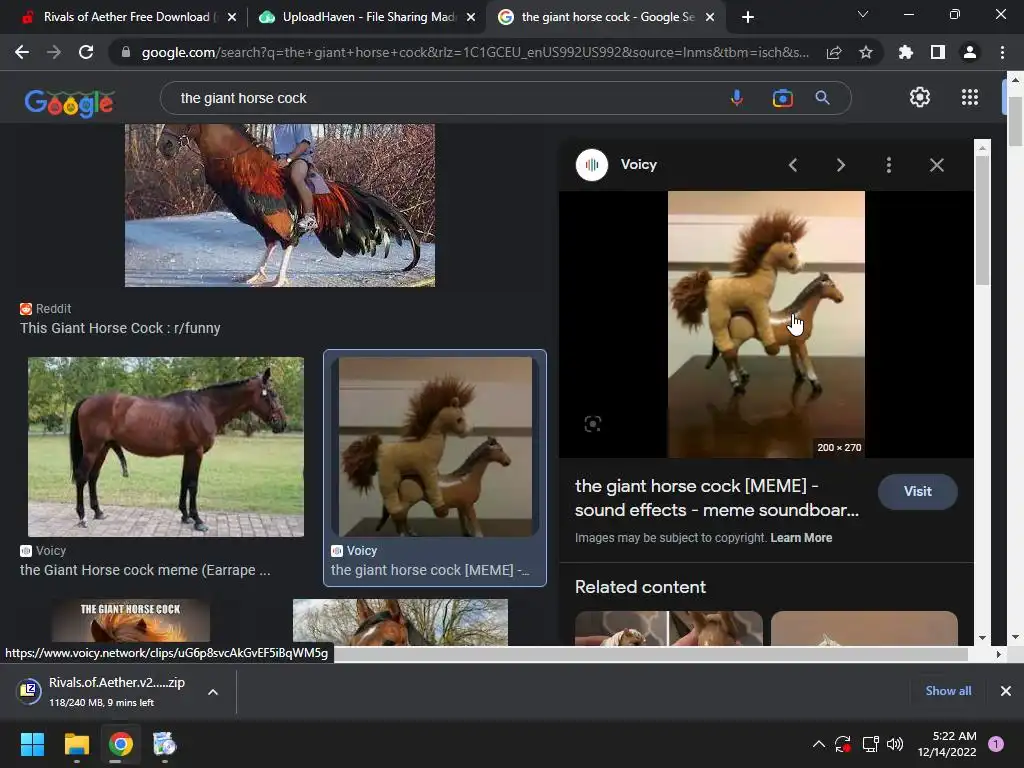Open the tab search chevron
Screen dimensions: 1024x768
(x=863, y=14)
